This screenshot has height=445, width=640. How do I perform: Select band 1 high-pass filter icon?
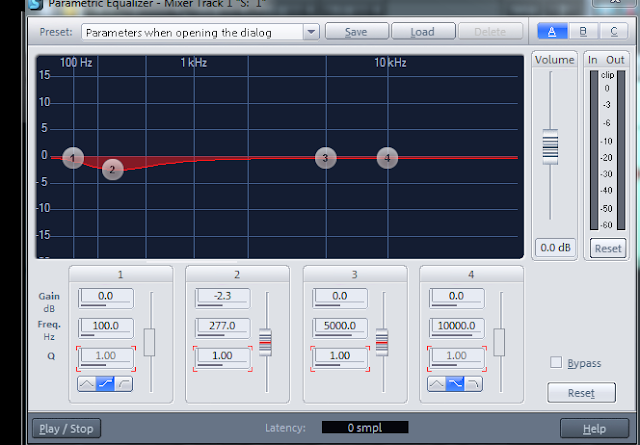[124, 384]
